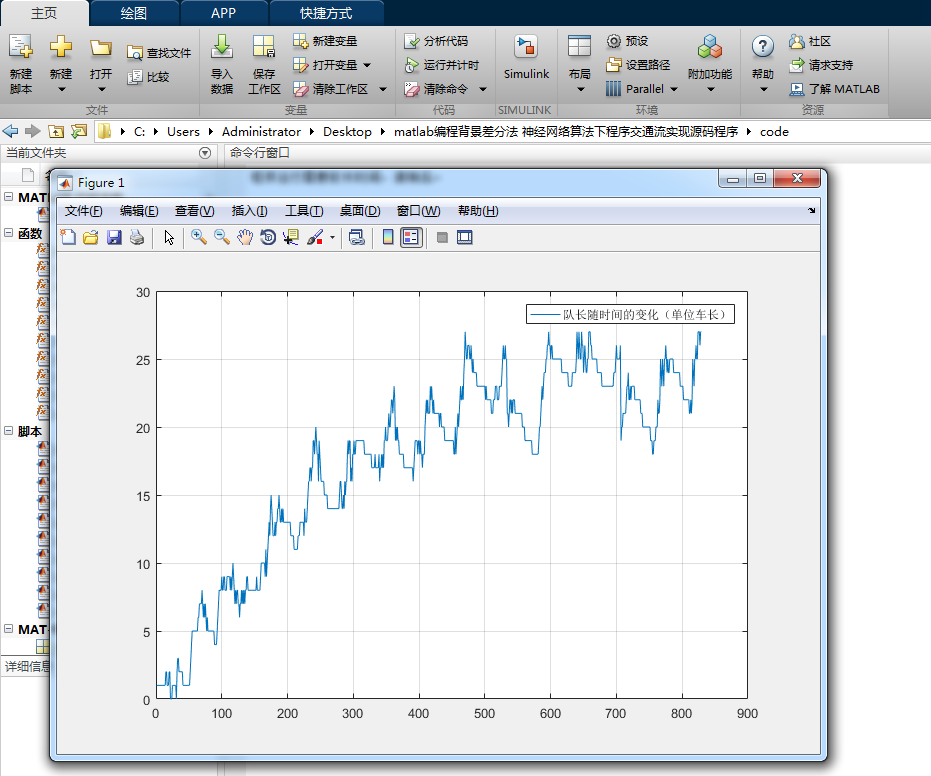
Task: Select the Pan hand tool
Action: coord(245,237)
